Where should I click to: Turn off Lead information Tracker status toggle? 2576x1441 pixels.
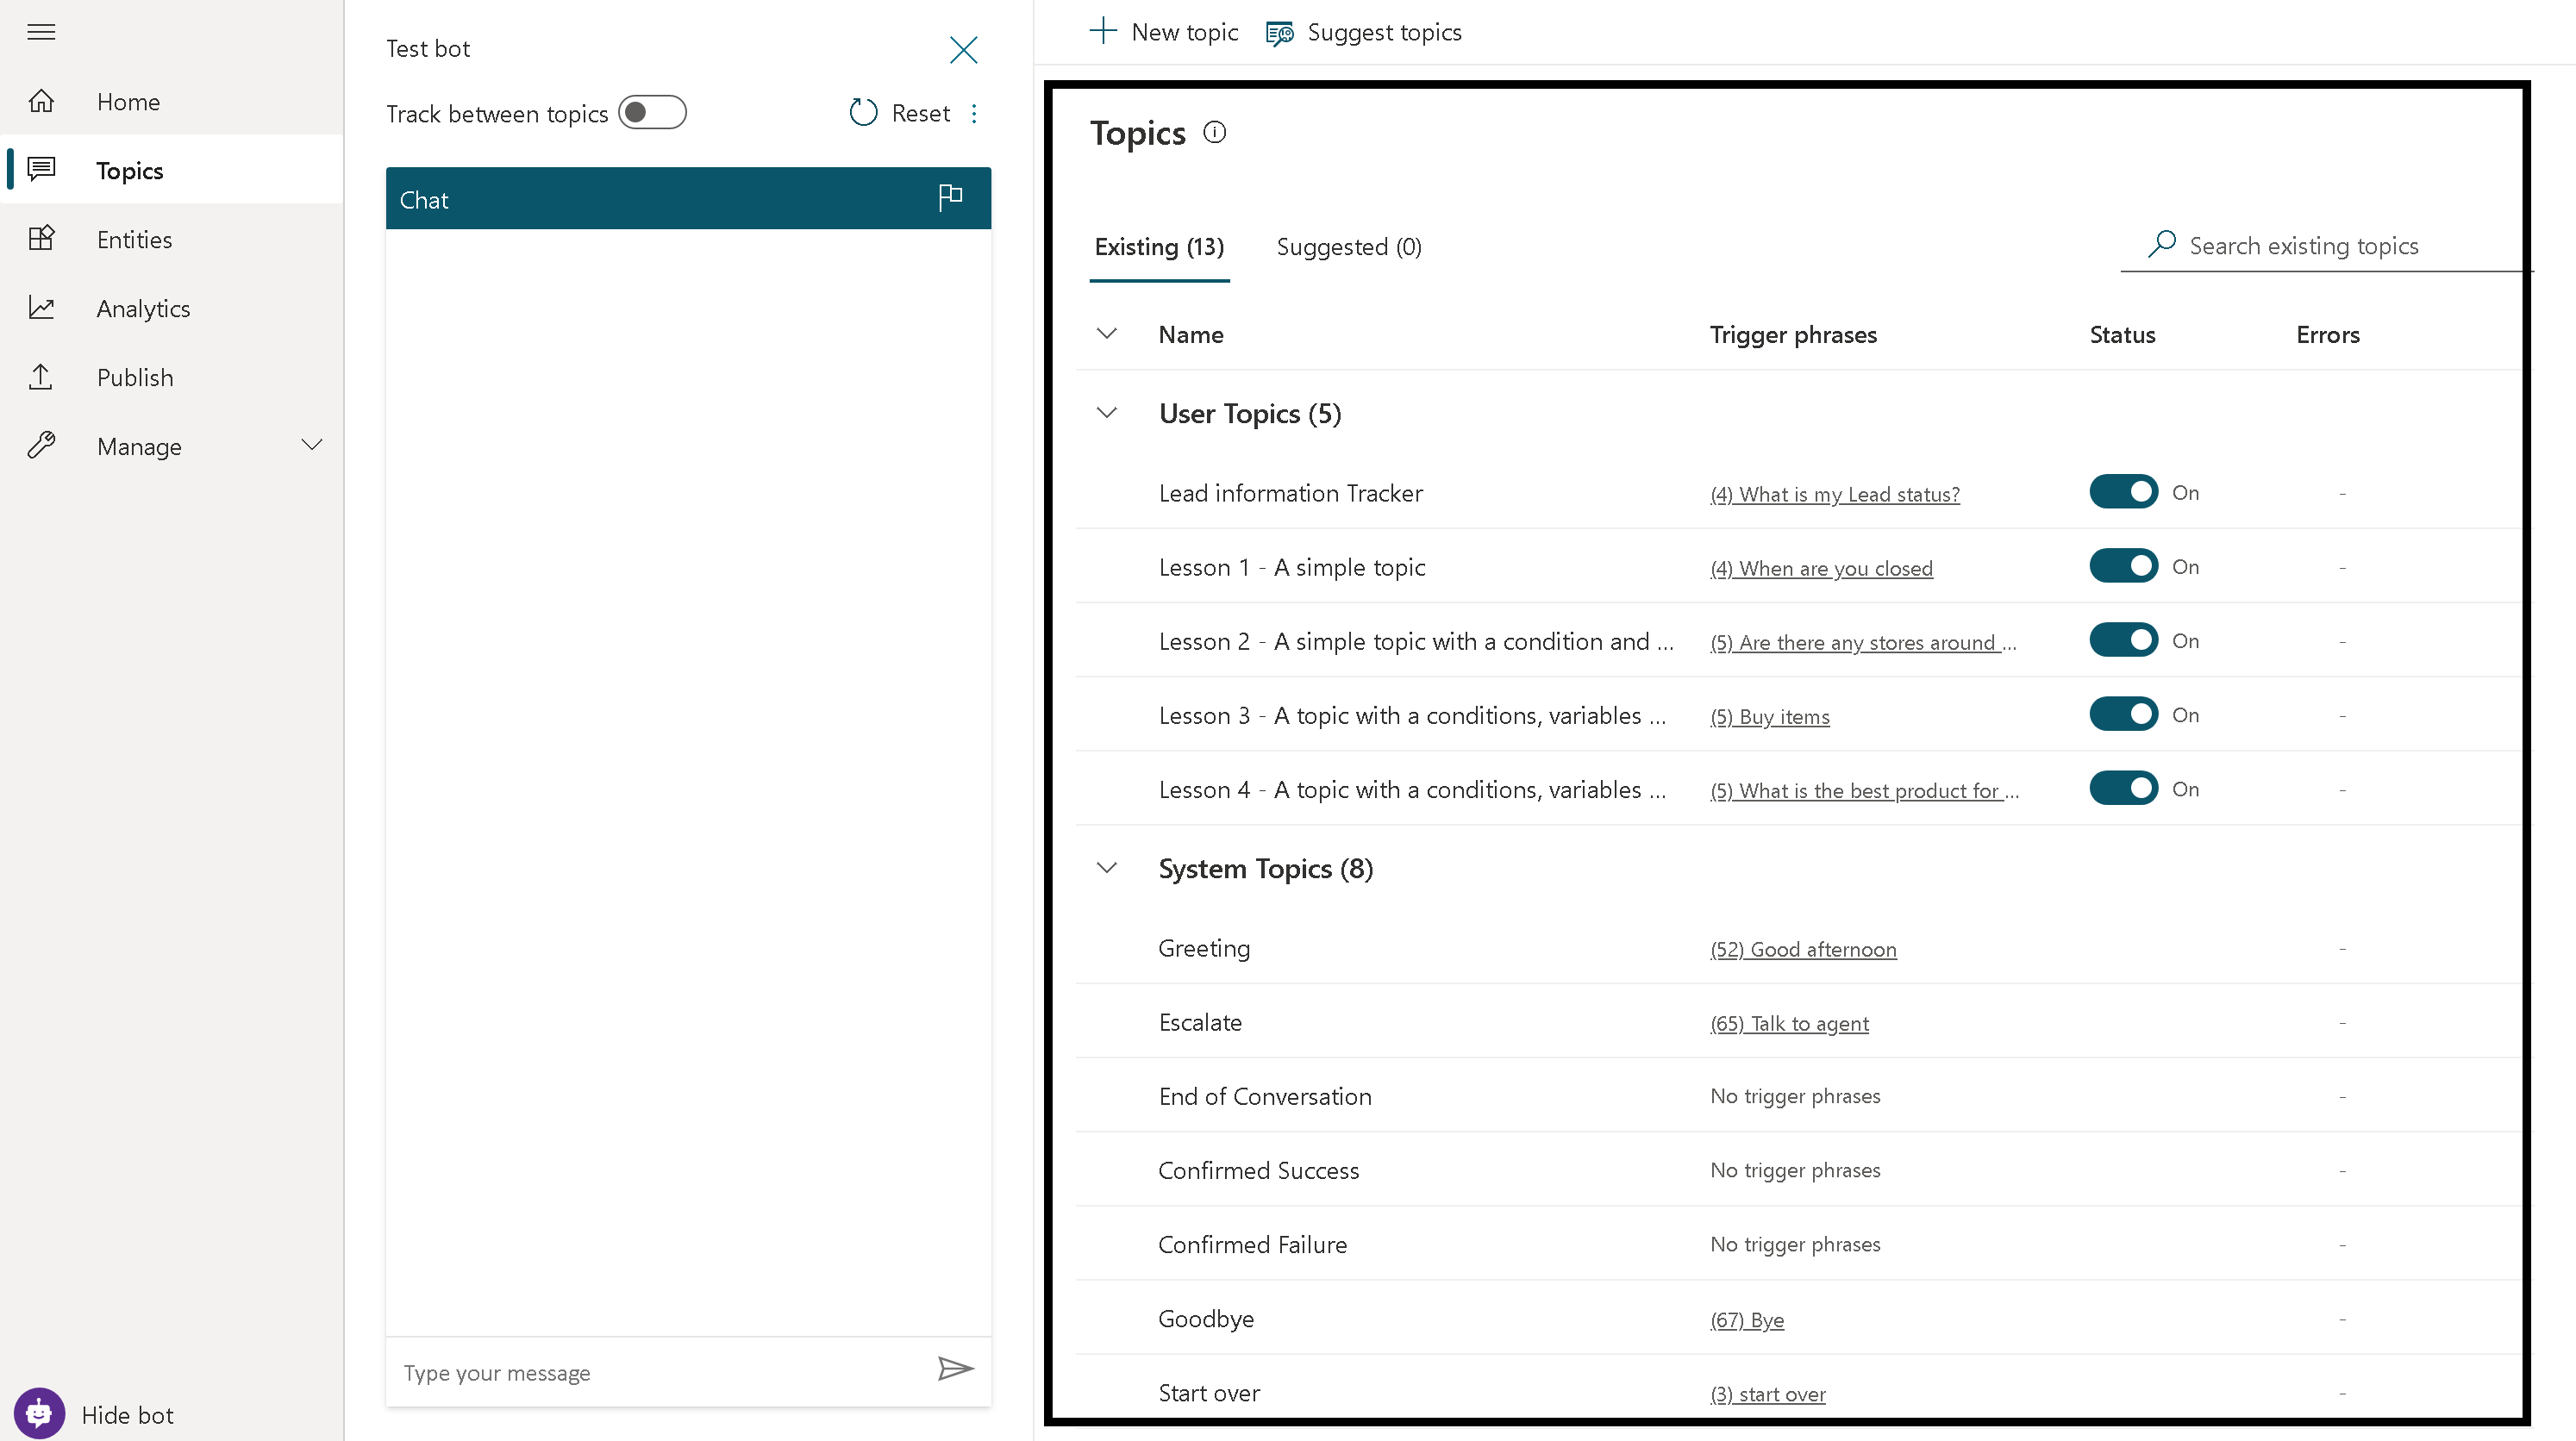tap(2123, 492)
